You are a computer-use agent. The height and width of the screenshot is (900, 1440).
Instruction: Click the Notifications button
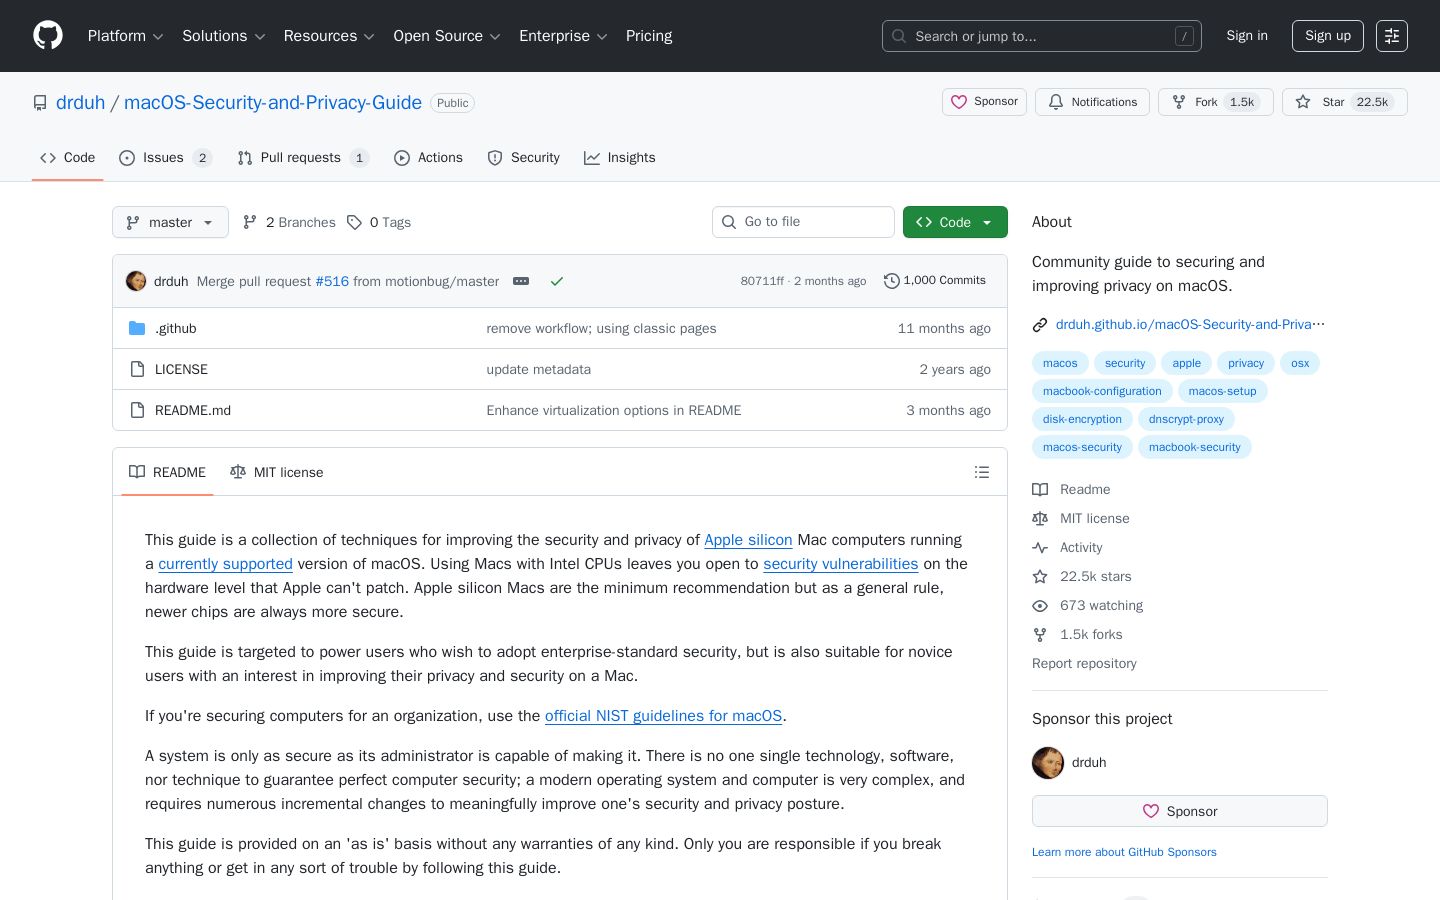tap(1092, 102)
